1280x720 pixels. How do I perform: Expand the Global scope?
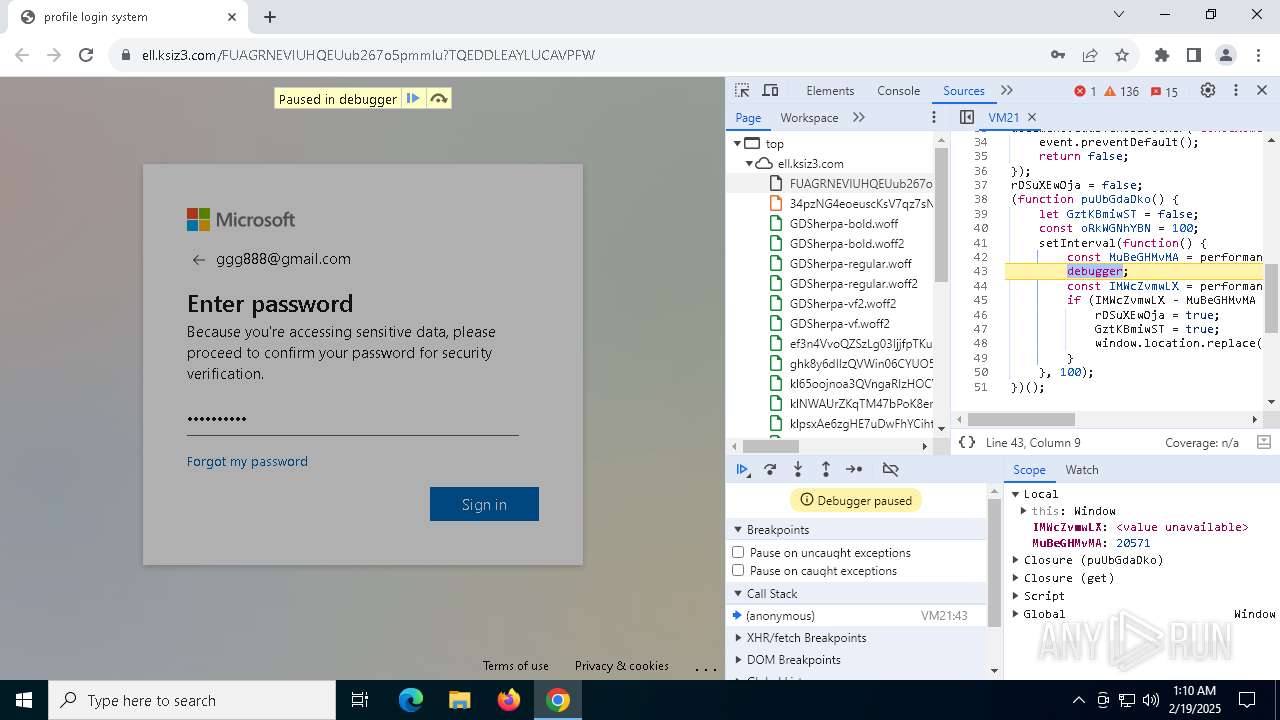(1015, 614)
